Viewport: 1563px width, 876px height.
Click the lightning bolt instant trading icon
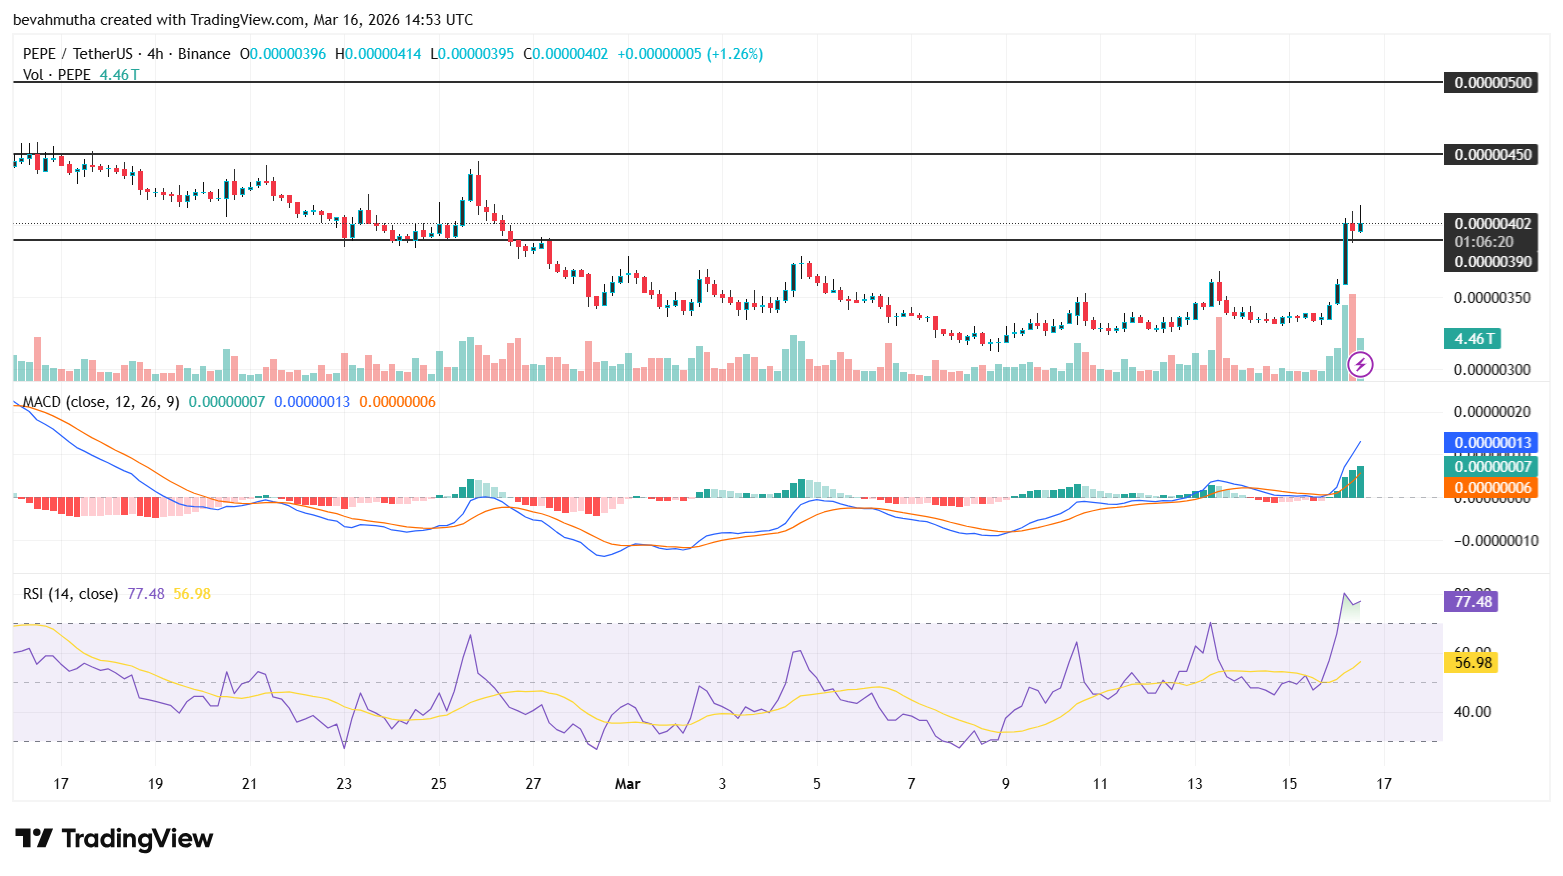coord(1361,364)
